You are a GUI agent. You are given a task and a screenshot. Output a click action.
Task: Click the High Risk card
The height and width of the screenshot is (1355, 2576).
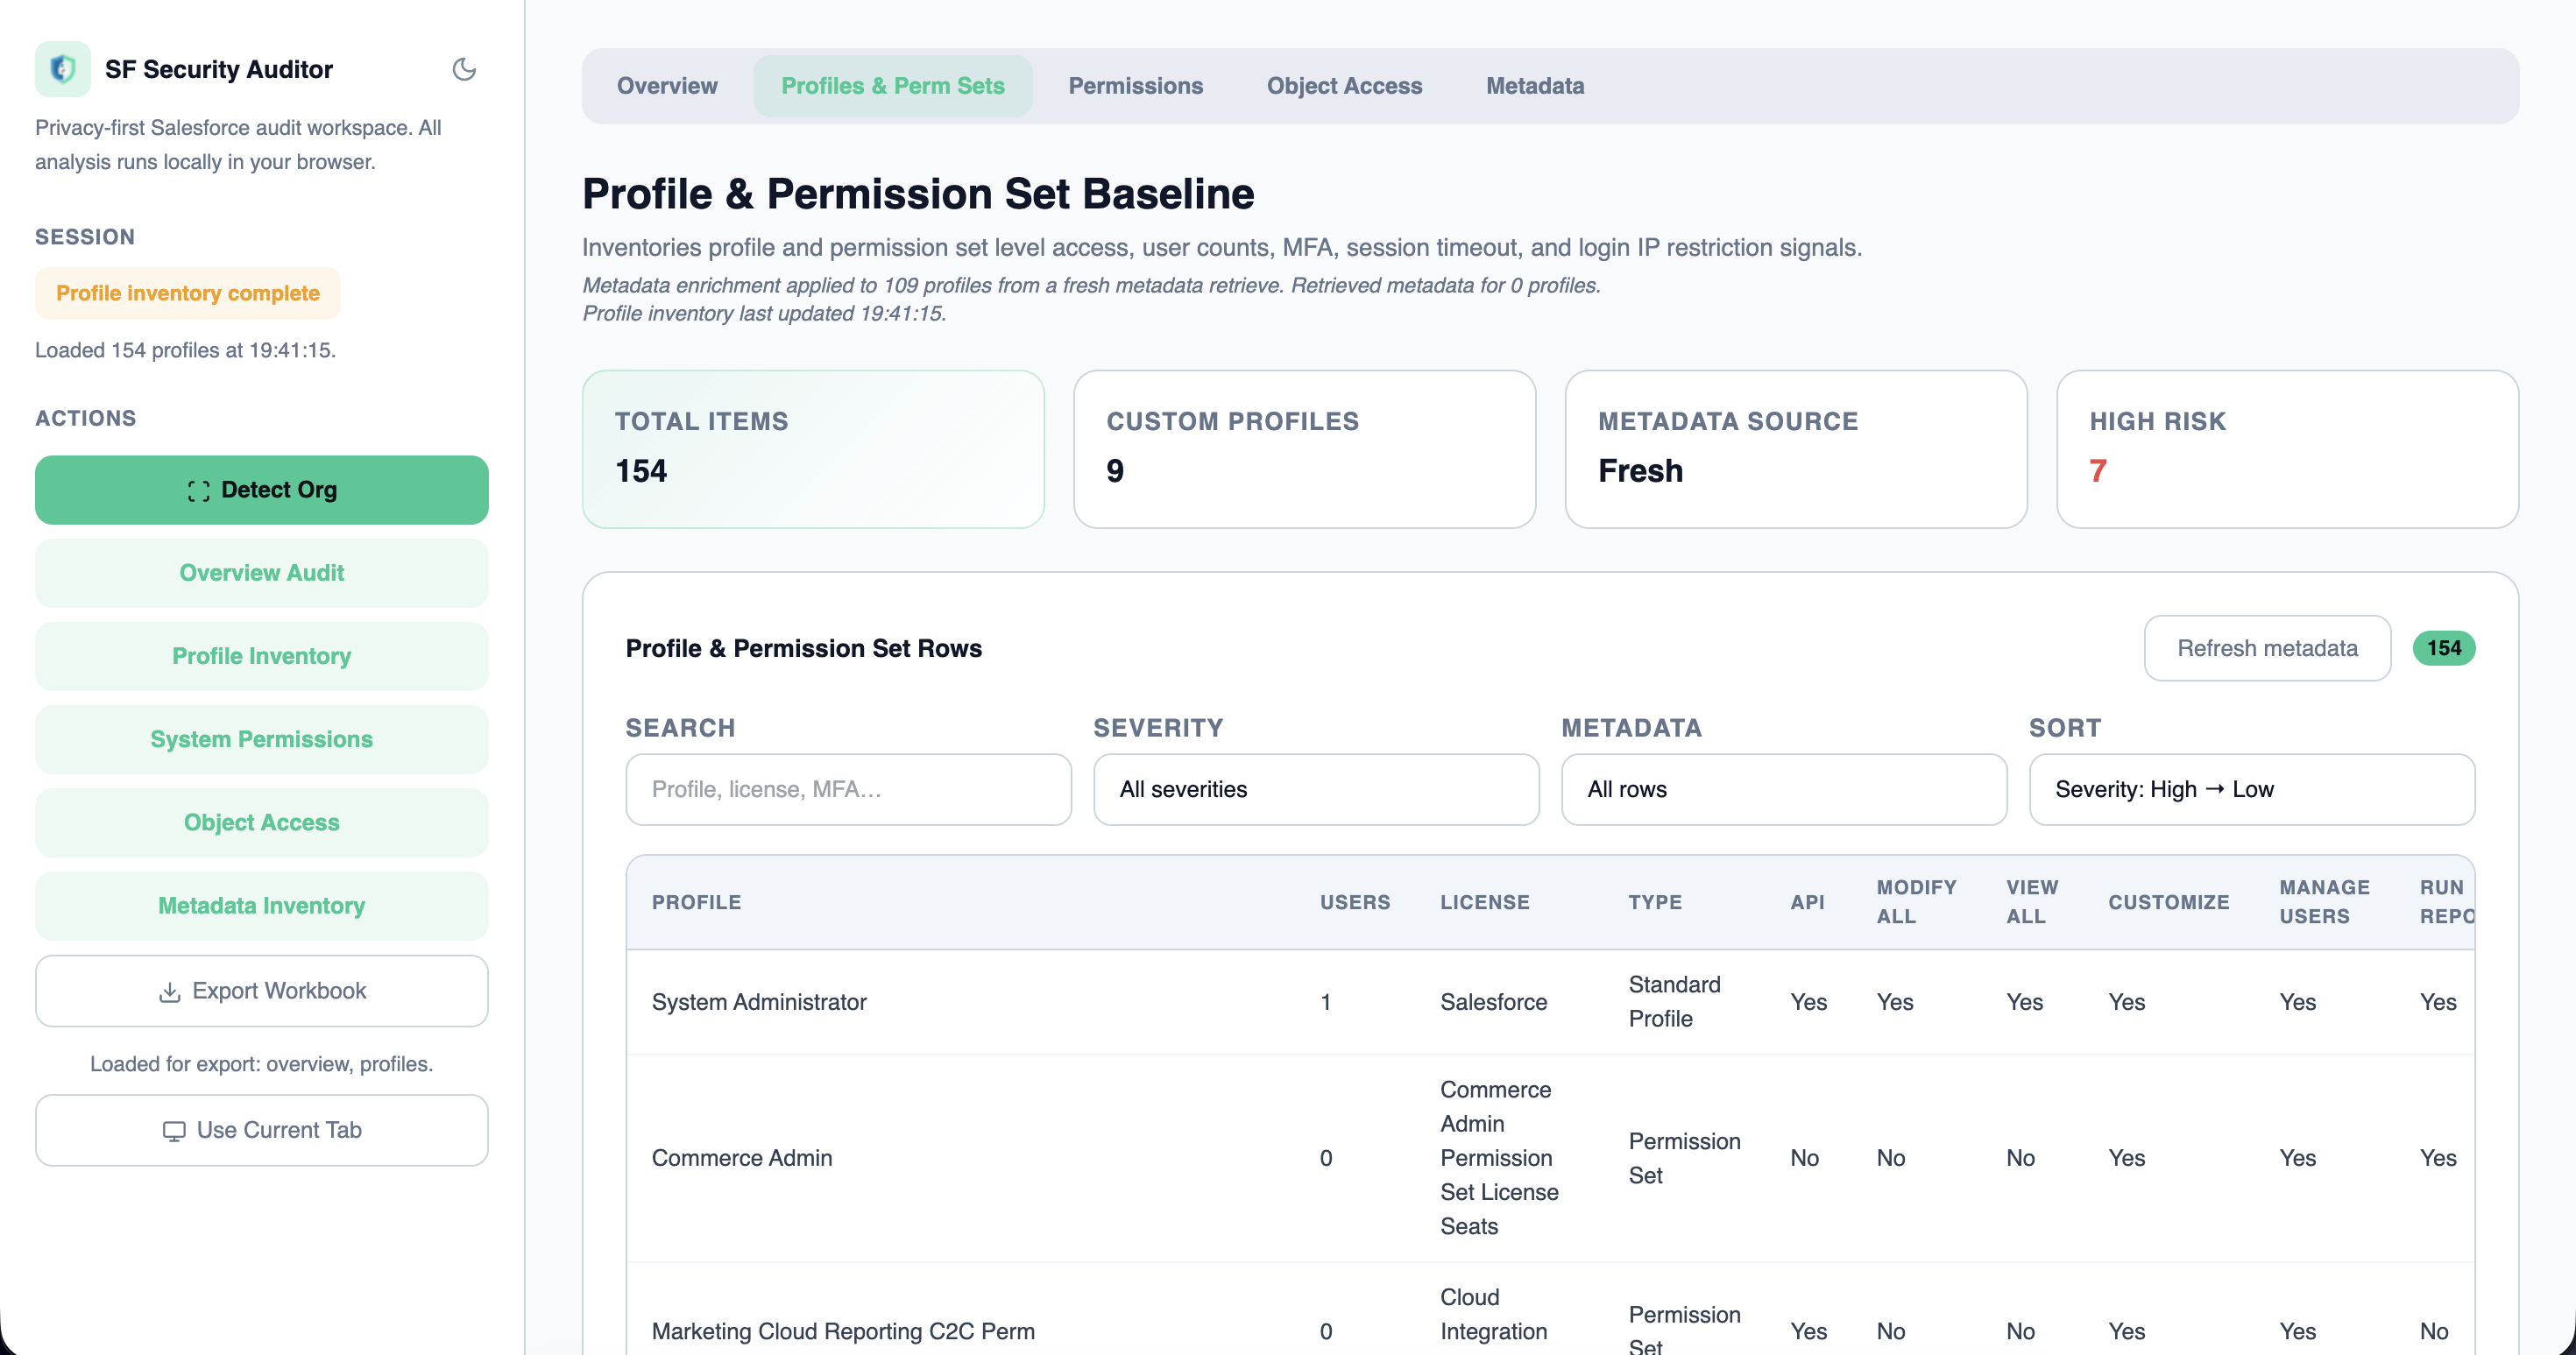[x=2287, y=449]
